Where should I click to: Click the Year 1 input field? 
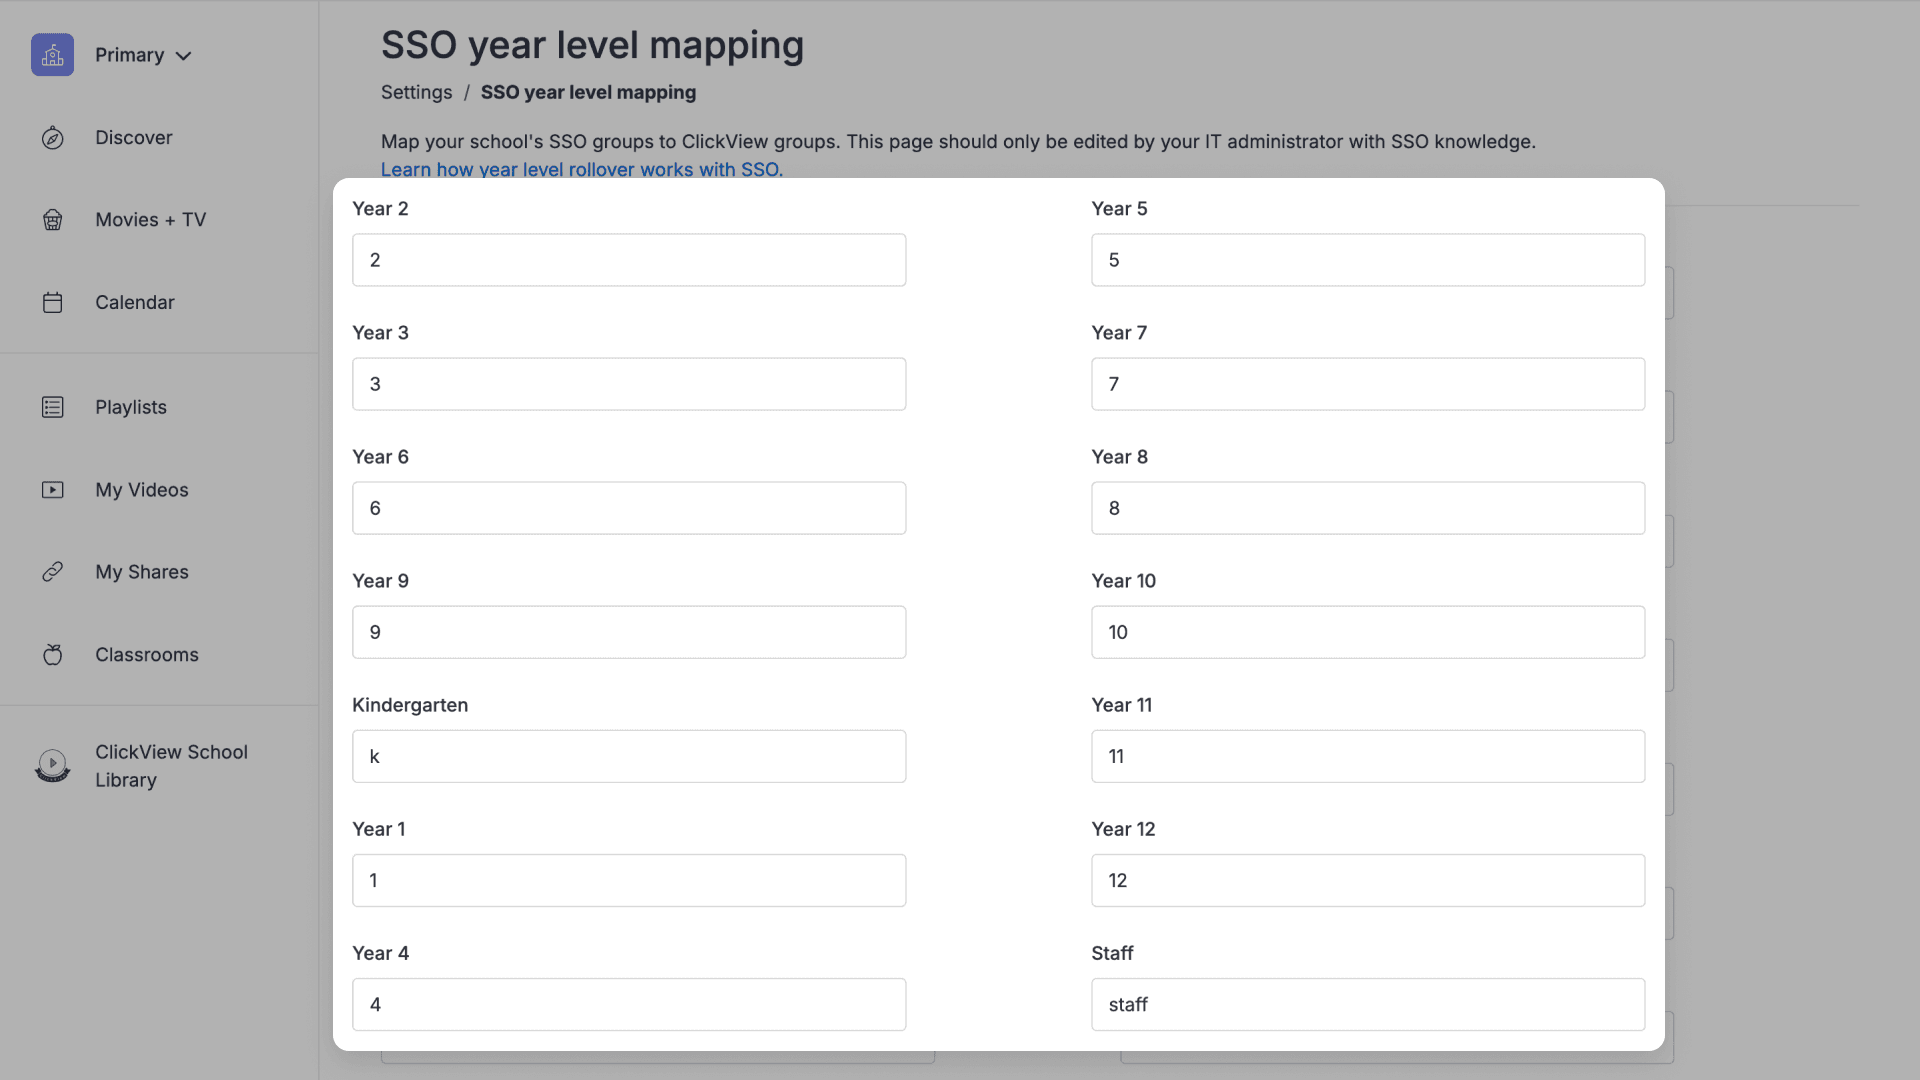tap(629, 880)
